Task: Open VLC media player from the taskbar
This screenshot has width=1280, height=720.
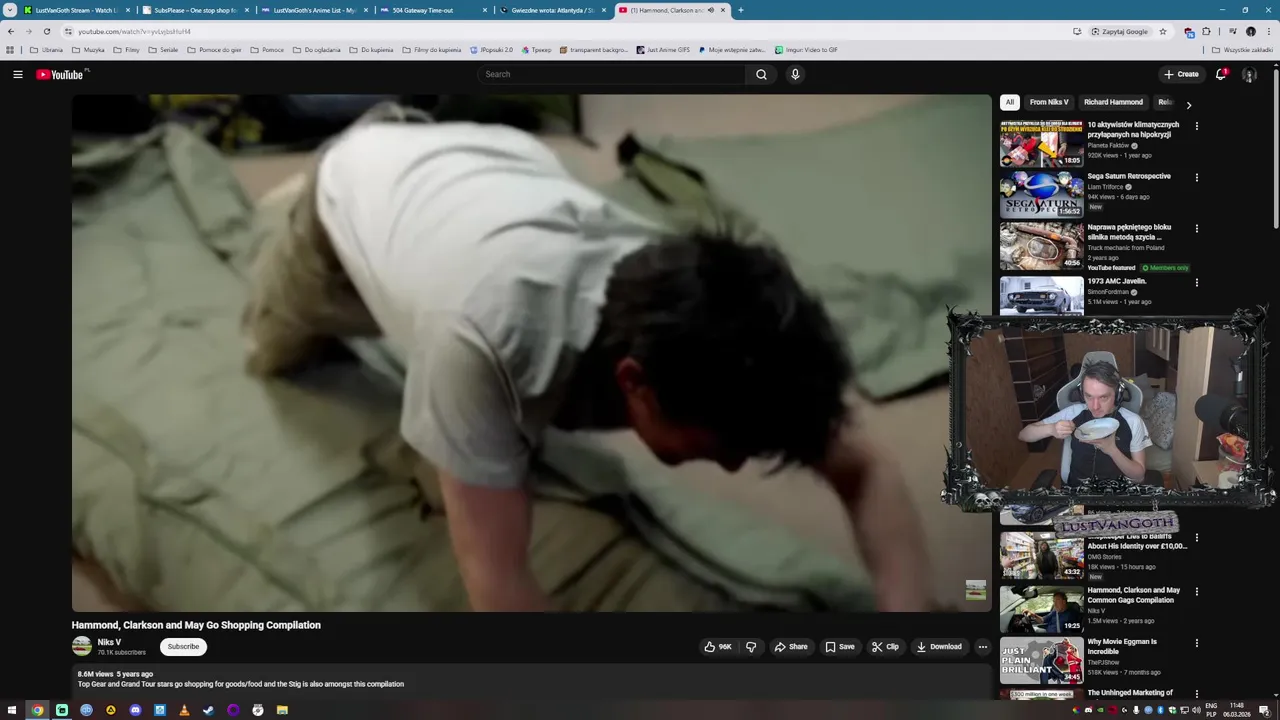Action: [x=184, y=710]
